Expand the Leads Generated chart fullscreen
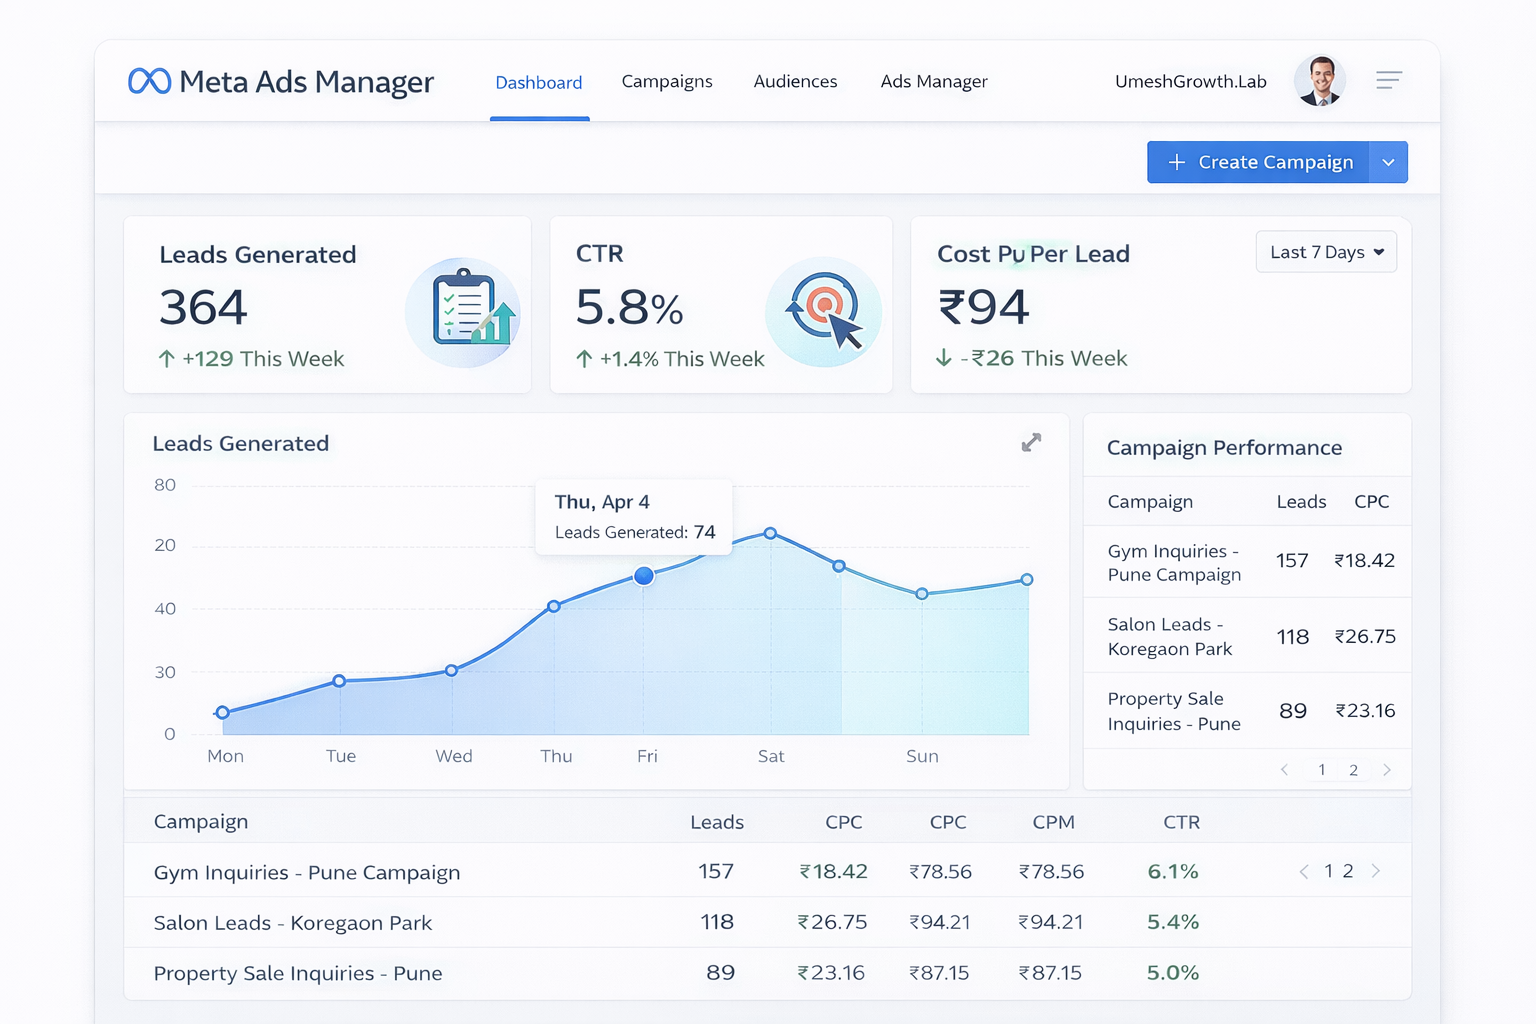1536x1024 pixels. pos(1031,442)
